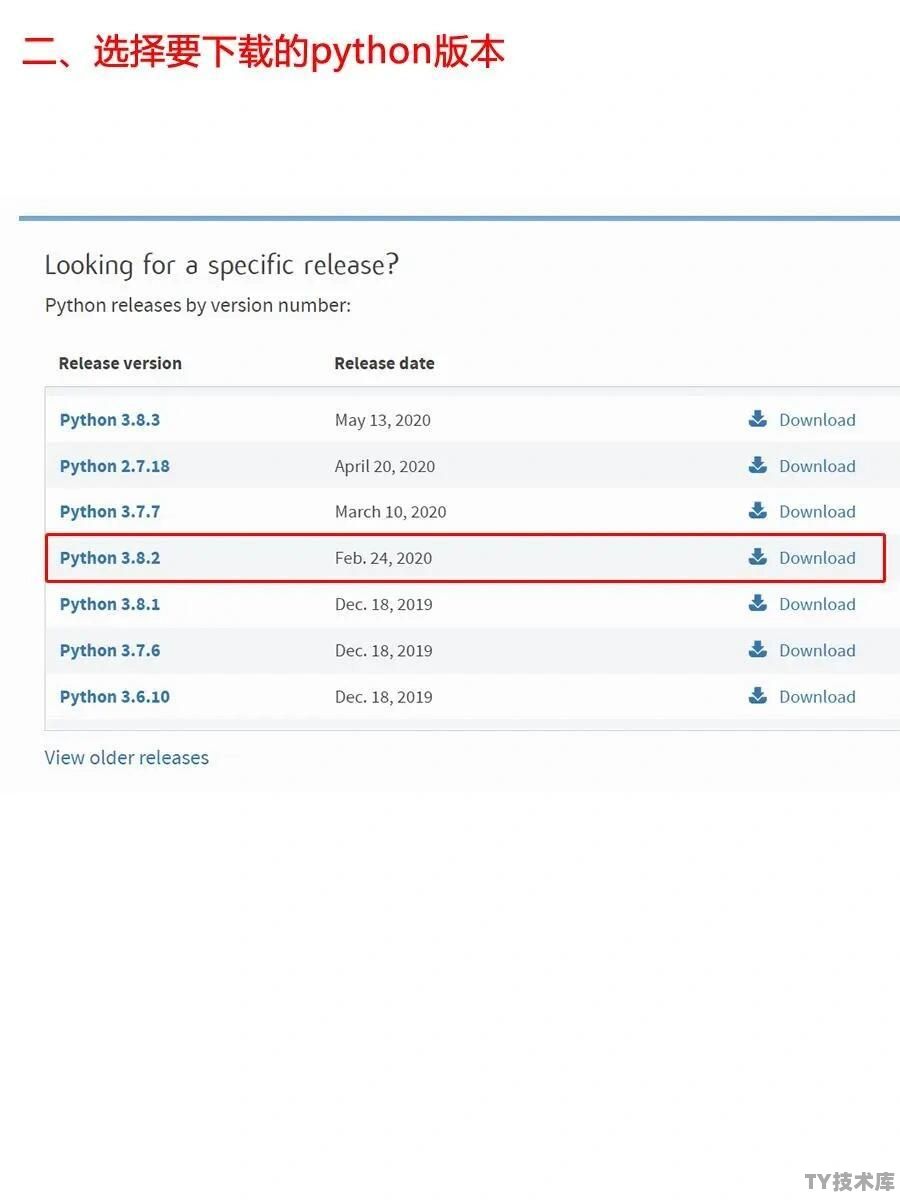
Task: Click download icon for Python 3.7.6
Action: click(758, 650)
